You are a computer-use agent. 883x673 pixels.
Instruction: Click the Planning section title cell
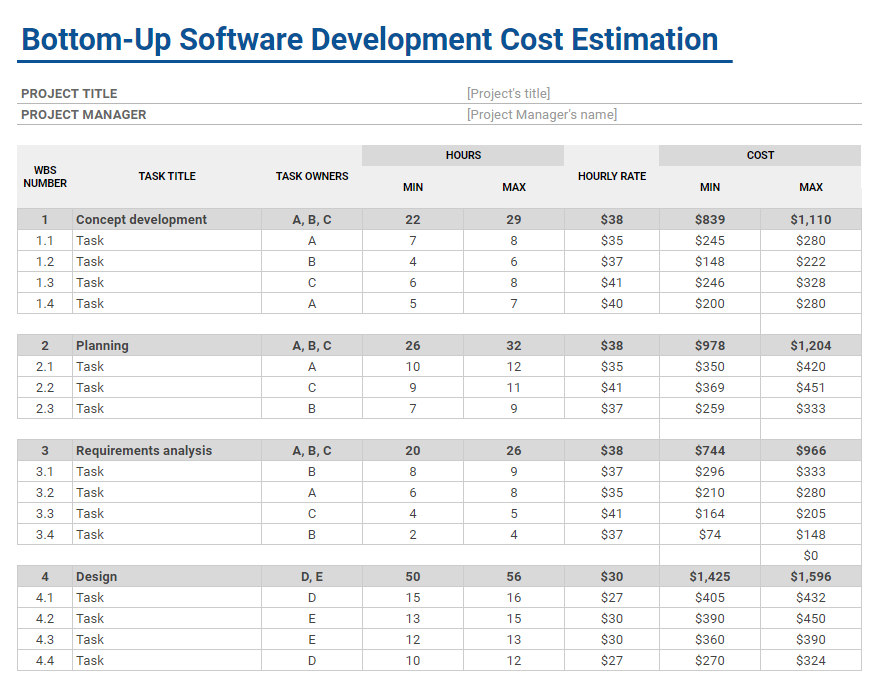(x=102, y=345)
